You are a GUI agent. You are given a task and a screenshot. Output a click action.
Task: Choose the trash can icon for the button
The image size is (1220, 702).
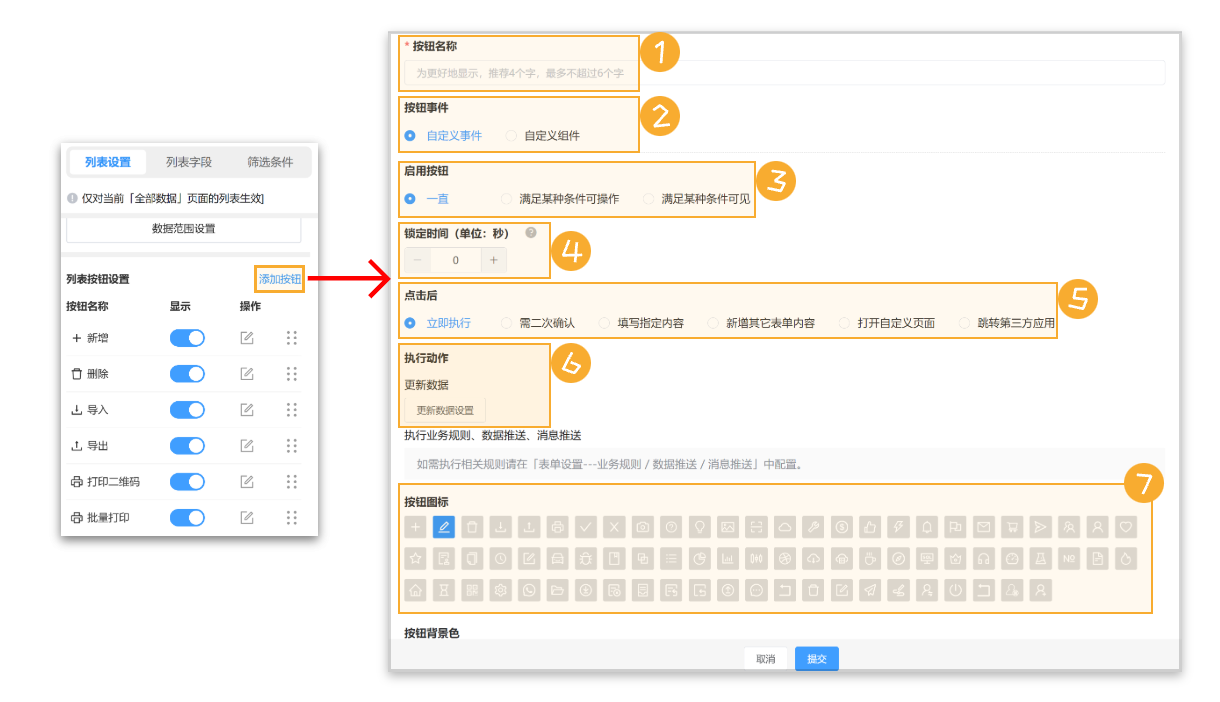click(472, 528)
